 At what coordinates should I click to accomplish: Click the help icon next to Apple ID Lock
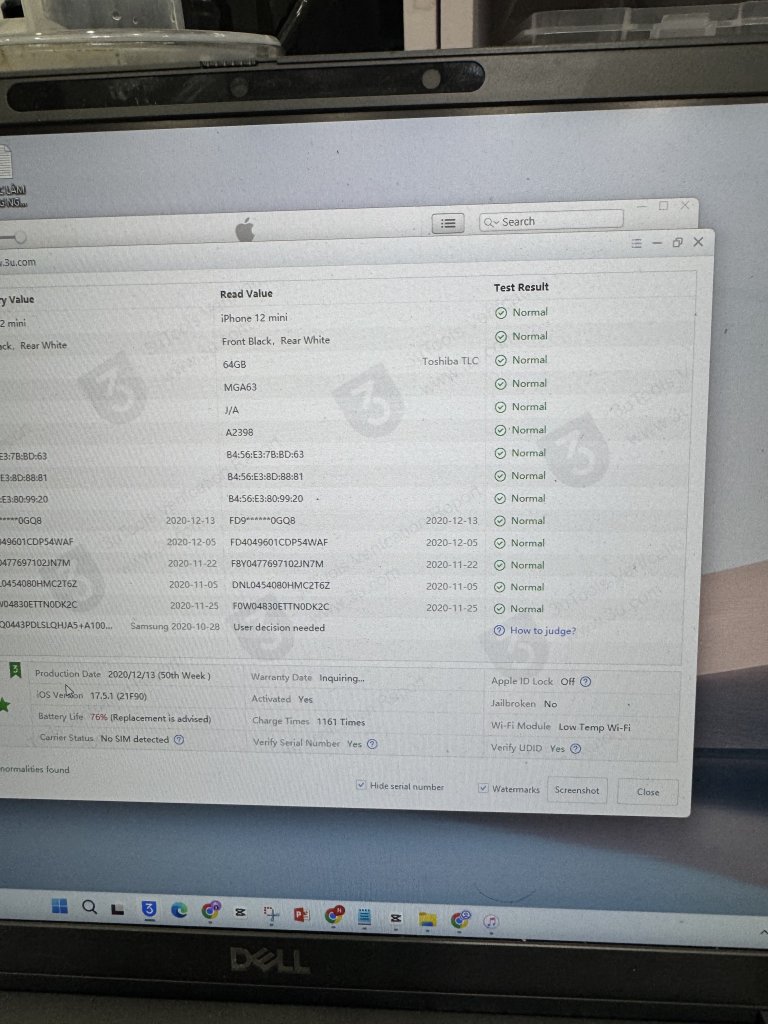(585, 681)
